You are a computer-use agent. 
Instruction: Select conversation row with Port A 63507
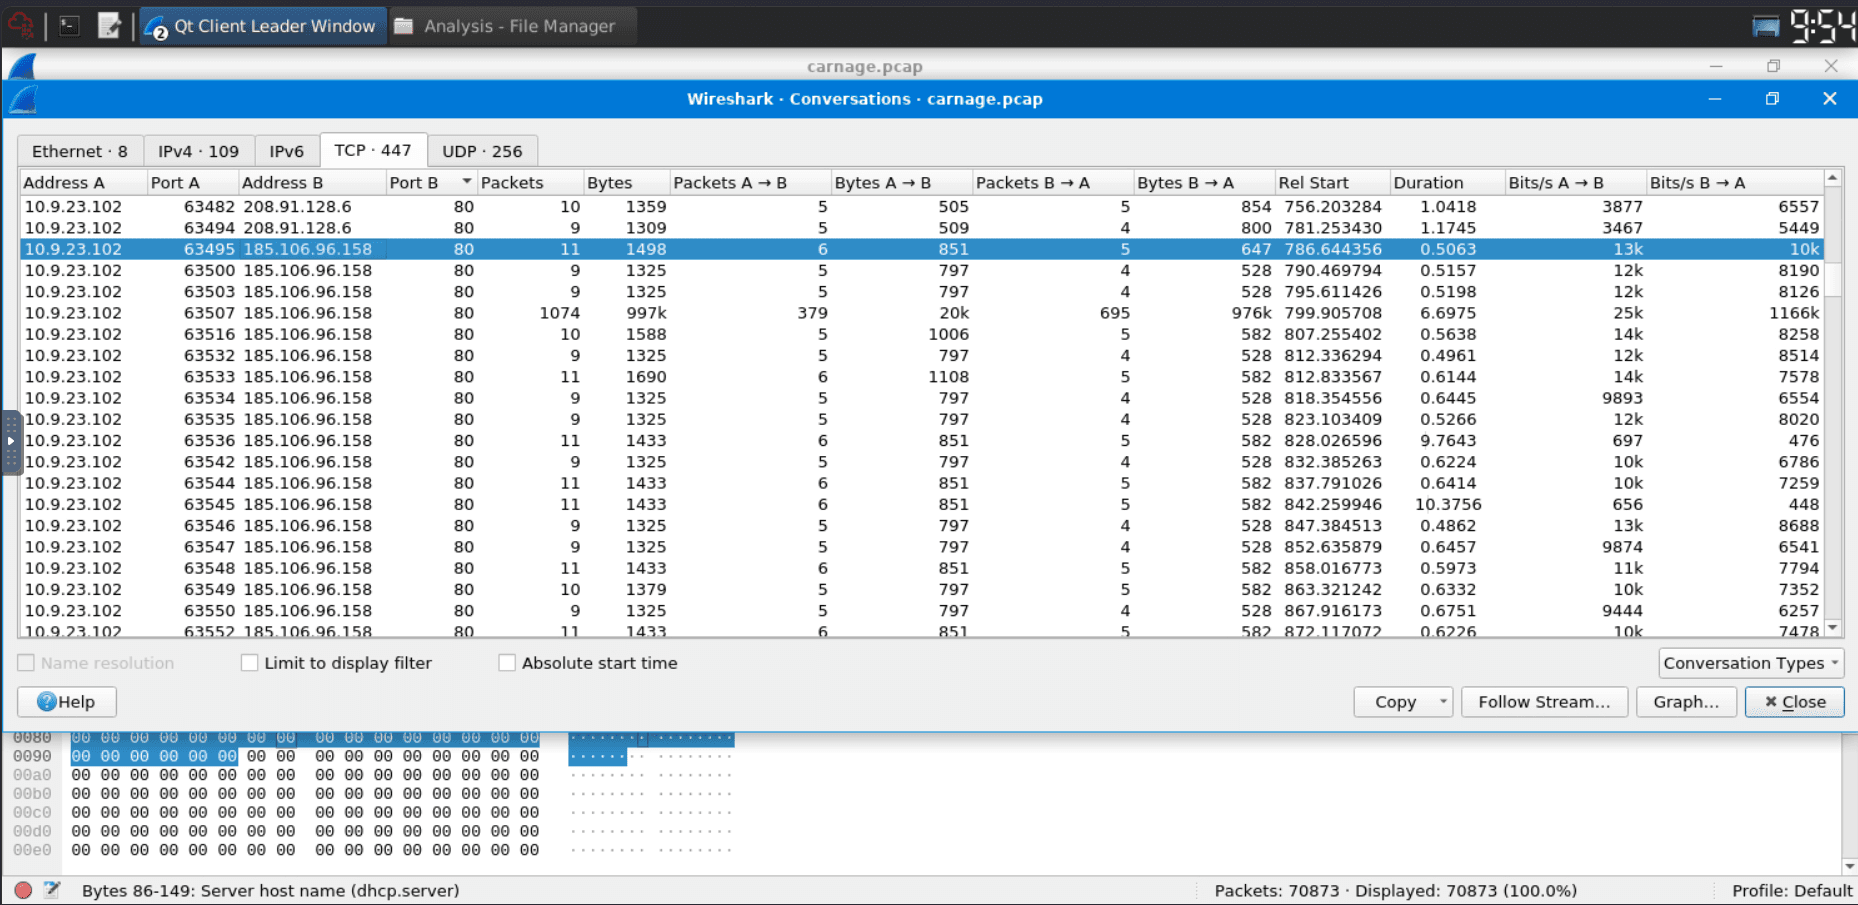click(x=921, y=313)
